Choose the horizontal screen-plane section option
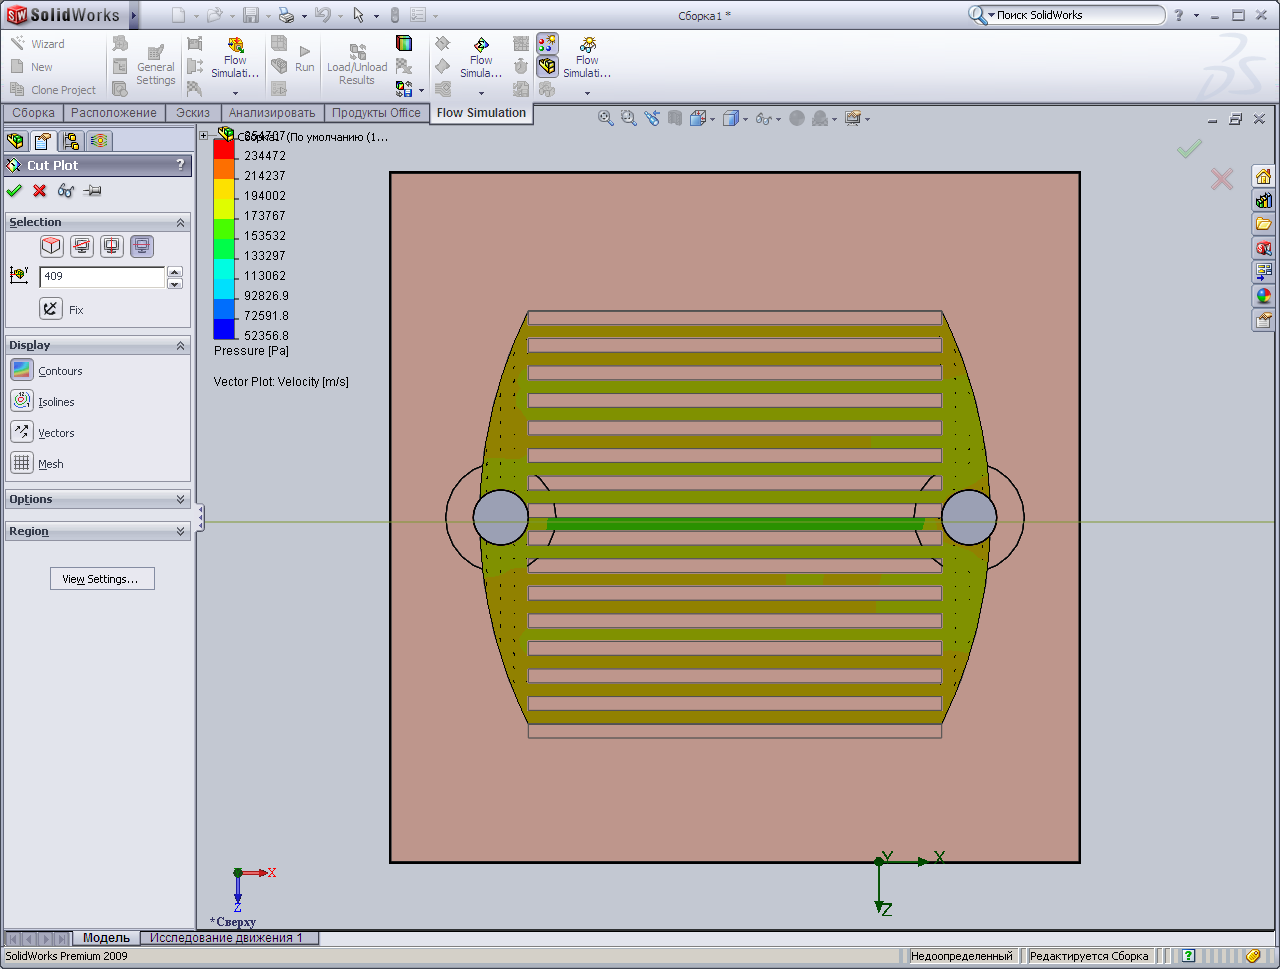Screen dimensions: 1280x969 pyautogui.click(x=142, y=246)
